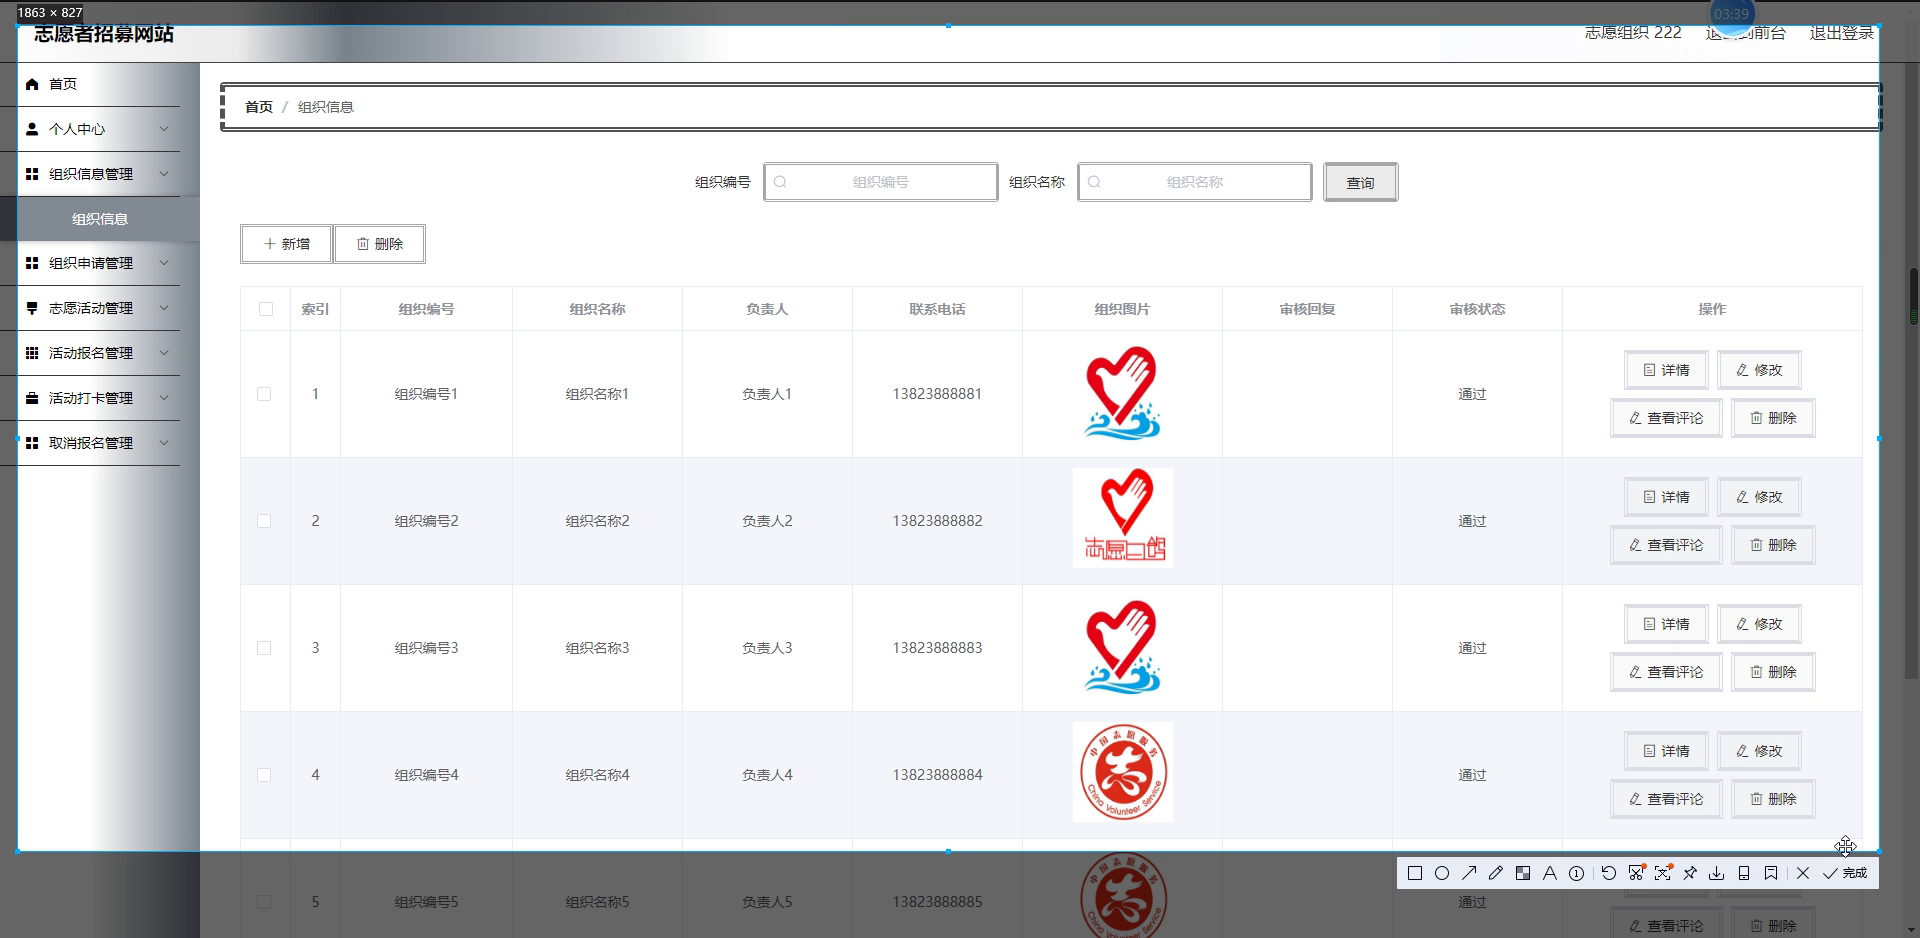Select the 组织信息 submenu item
This screenshot has height=938, width=1920.
point(100,219)
